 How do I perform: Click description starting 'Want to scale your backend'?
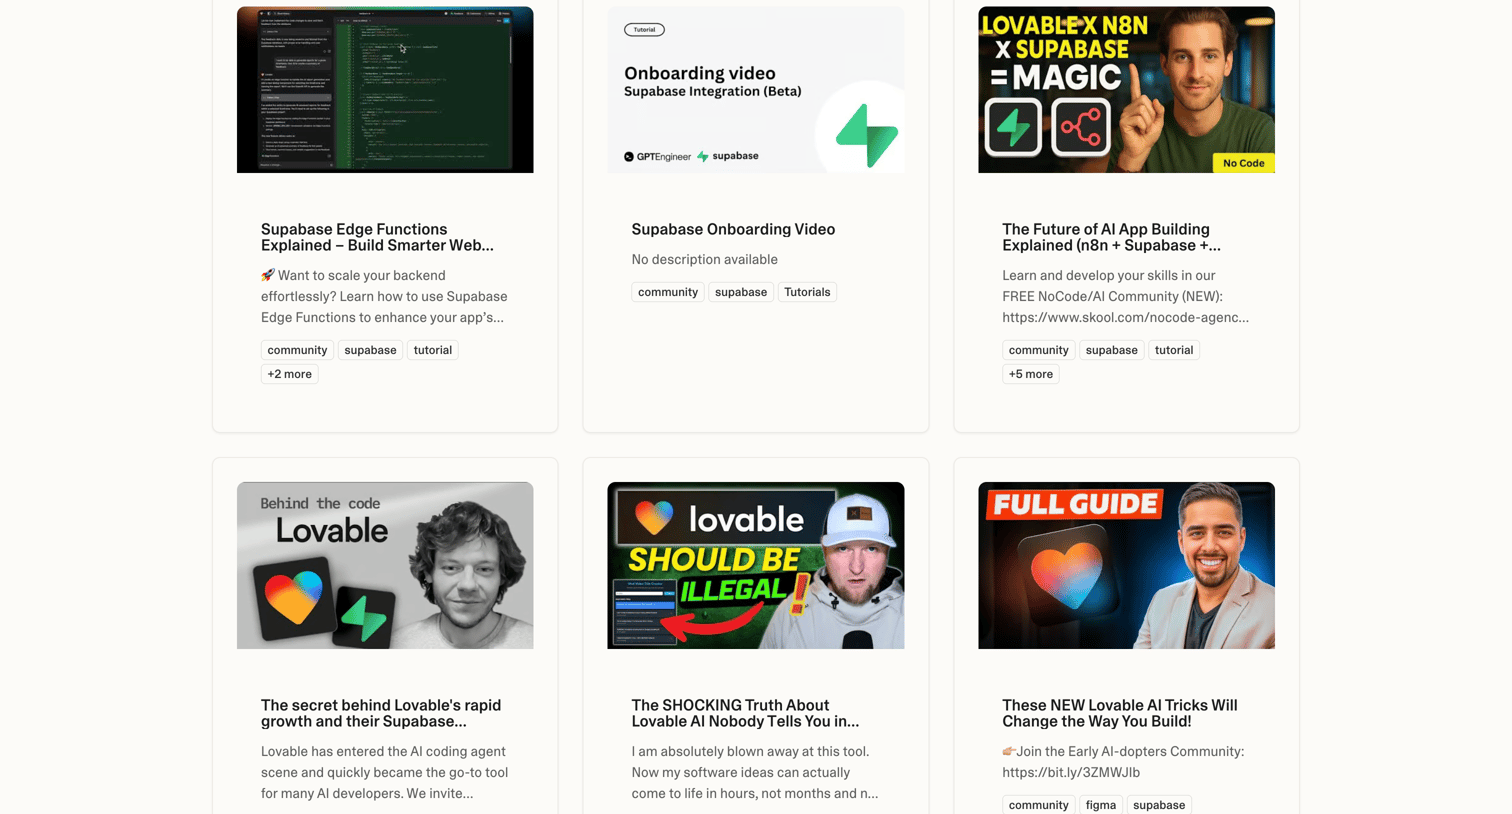[384, 296]
